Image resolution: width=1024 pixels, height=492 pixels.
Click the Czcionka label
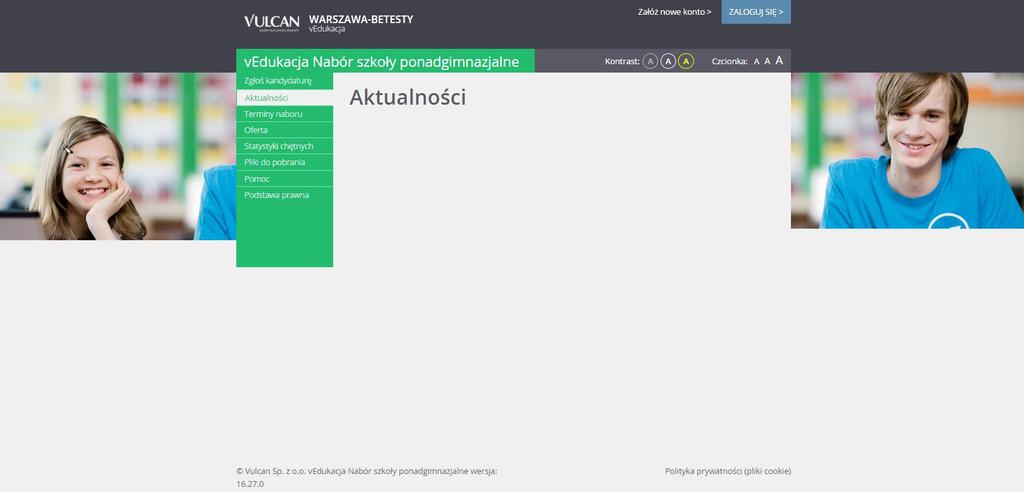[x=729, y=61]
